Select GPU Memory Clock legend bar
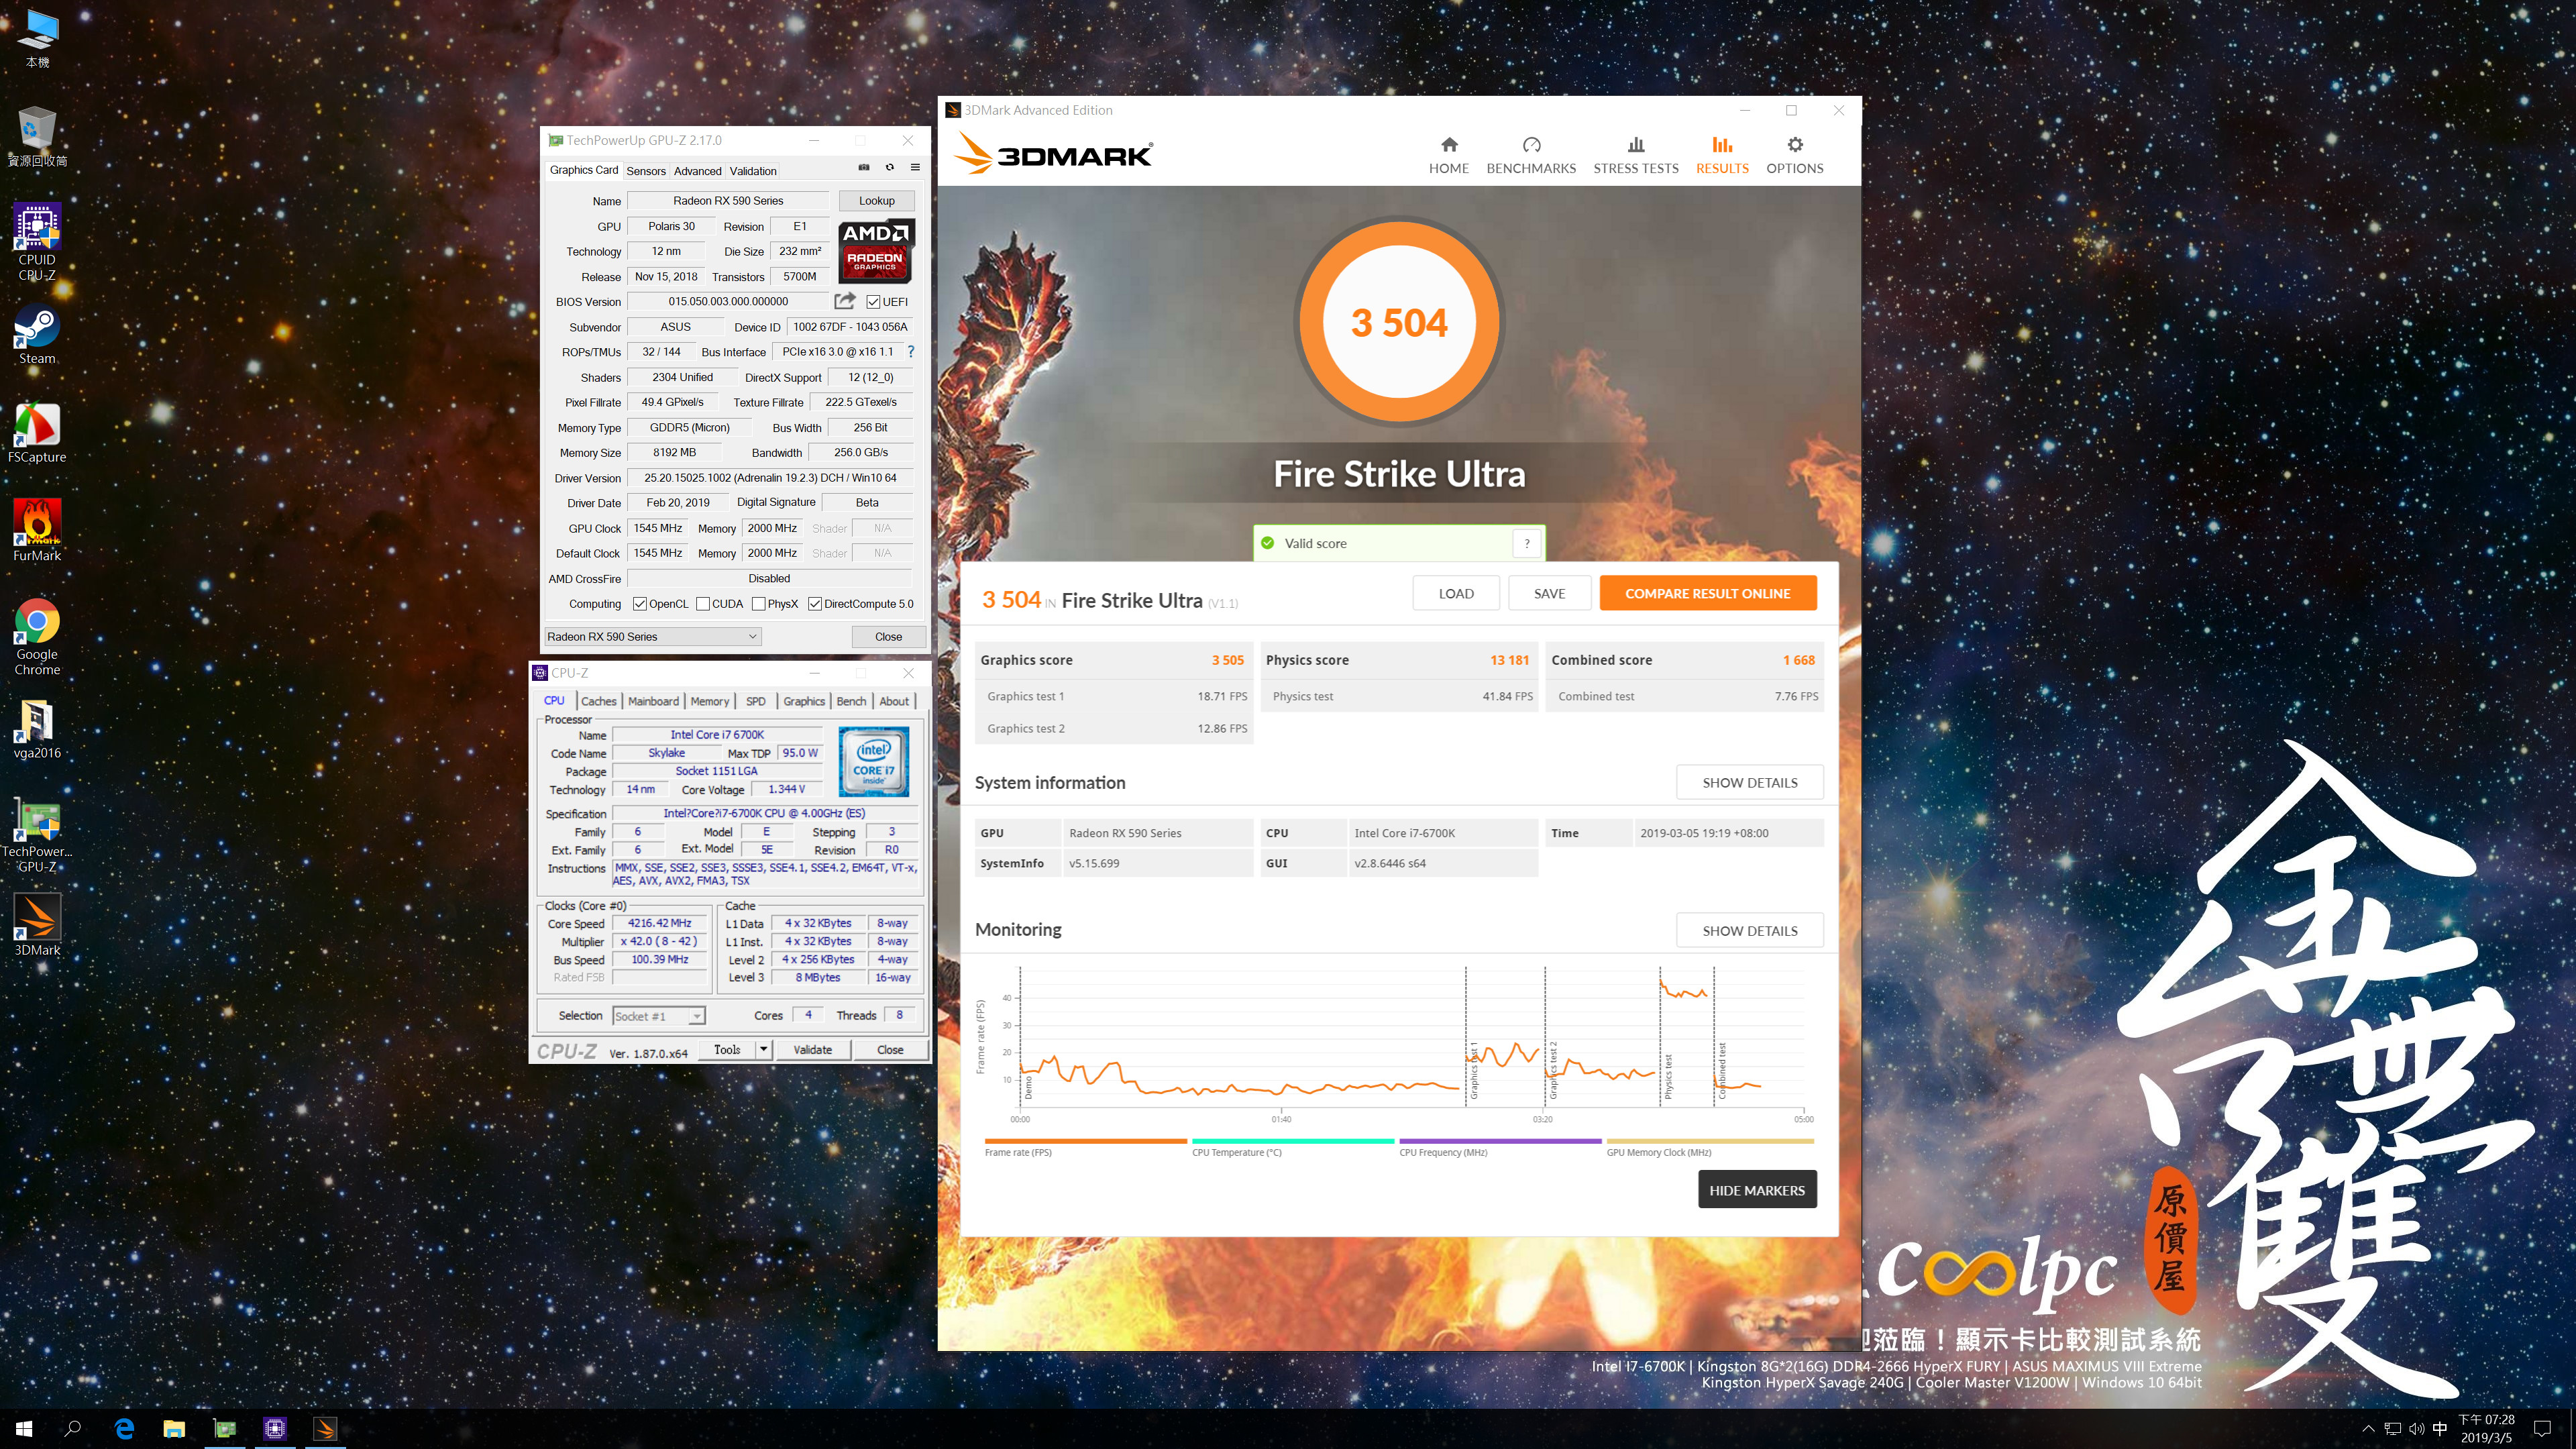2576x1449 pixels. click(x=1710, y=1141)
